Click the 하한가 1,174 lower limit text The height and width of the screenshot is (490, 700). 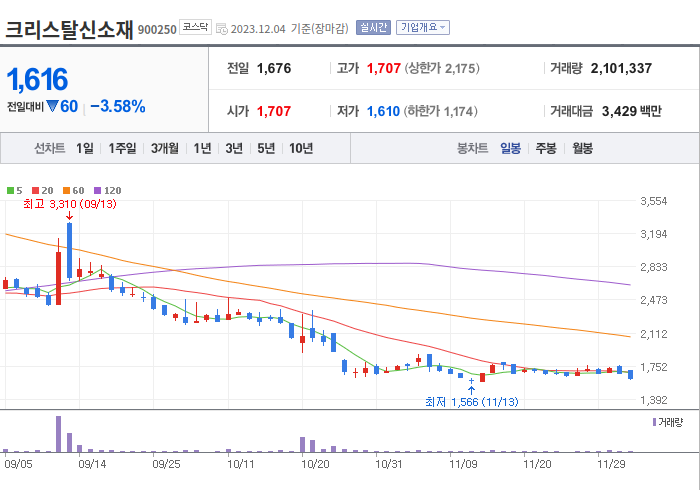coord(441,111)
